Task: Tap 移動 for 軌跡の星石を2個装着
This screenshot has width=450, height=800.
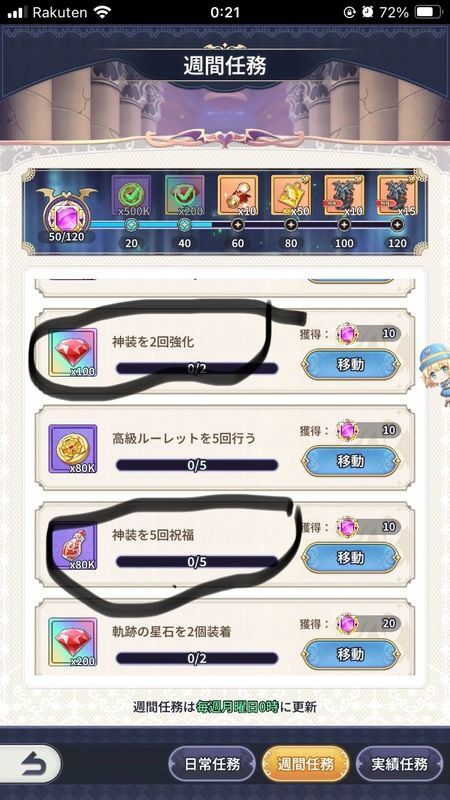Action: (351, 654)
